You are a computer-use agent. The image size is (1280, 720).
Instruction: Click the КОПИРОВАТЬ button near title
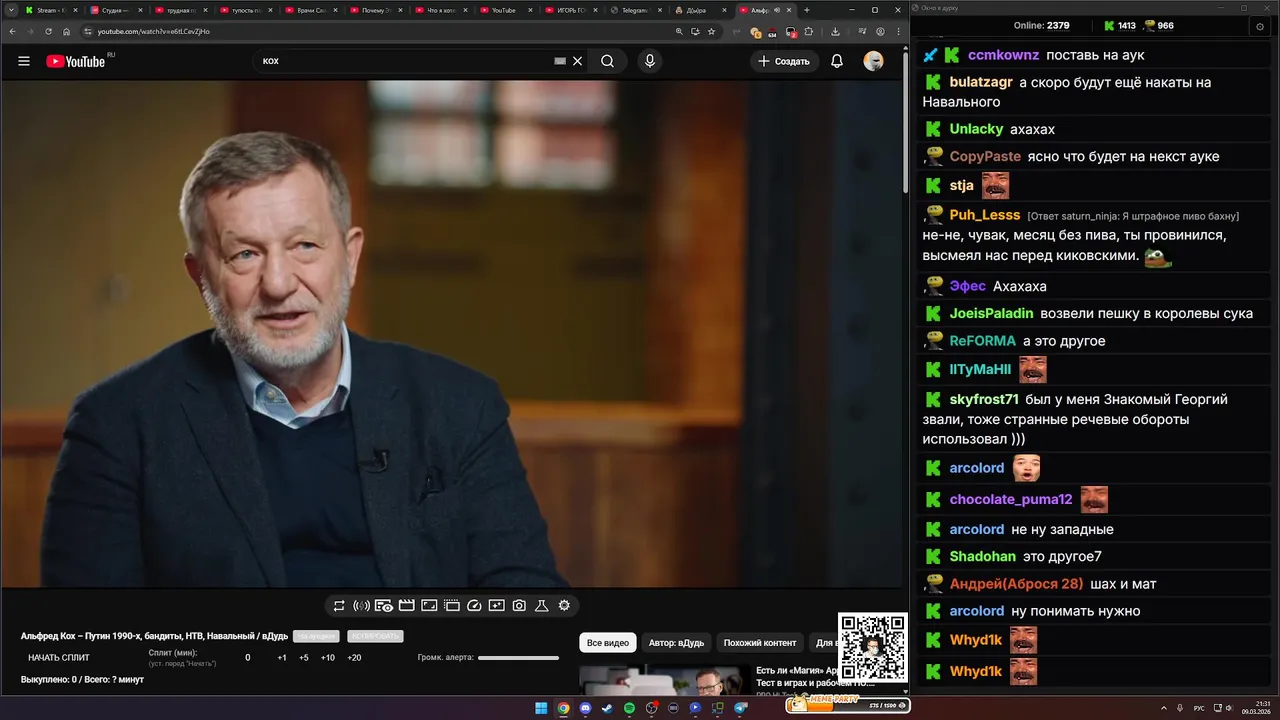[x=375, y=636]
